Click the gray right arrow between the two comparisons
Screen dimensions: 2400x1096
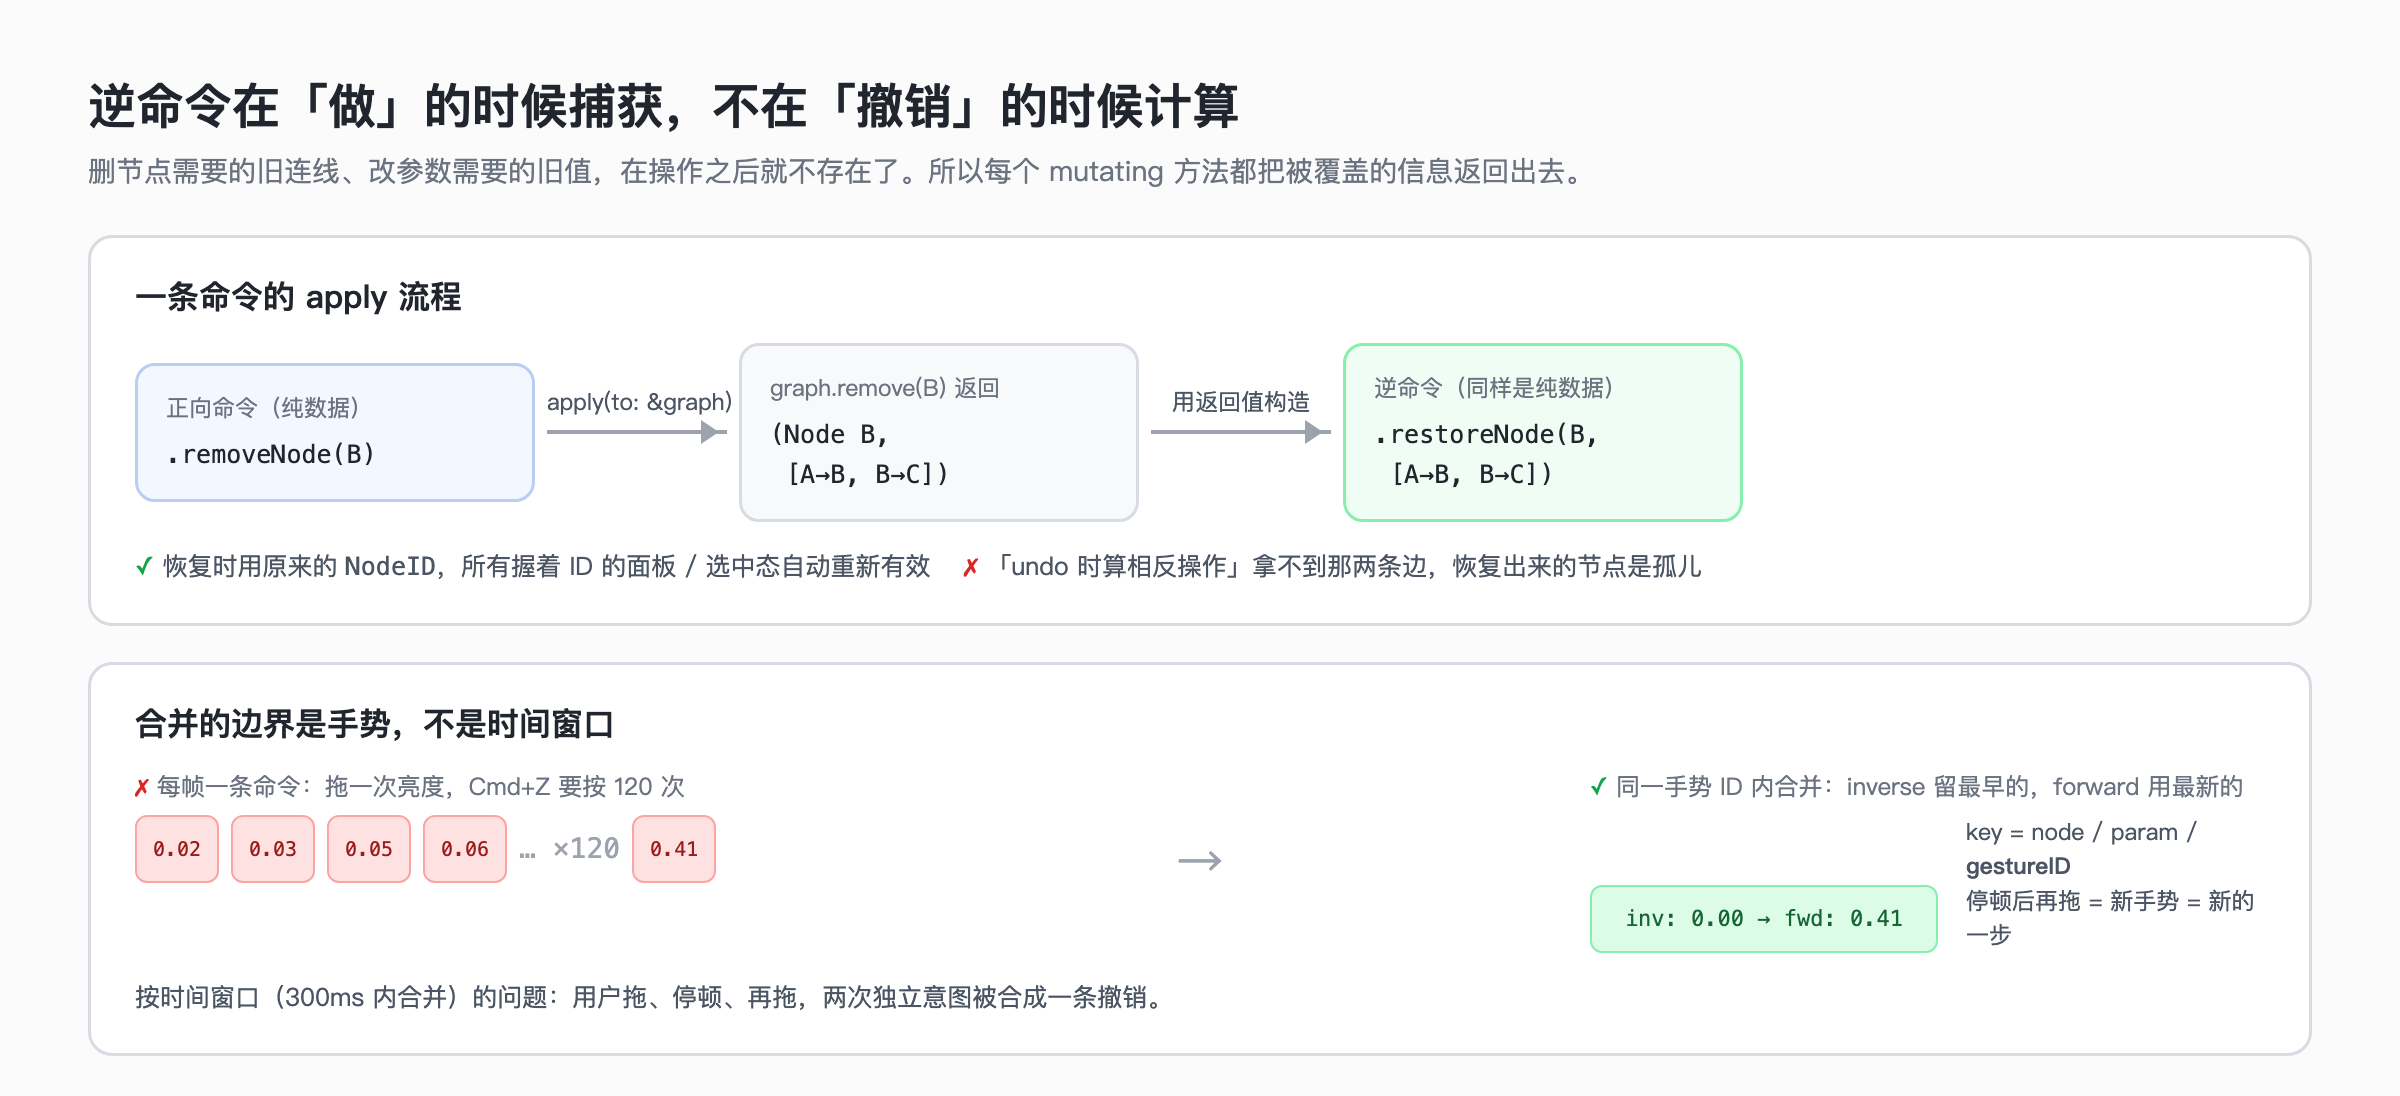click(1200, 861)
